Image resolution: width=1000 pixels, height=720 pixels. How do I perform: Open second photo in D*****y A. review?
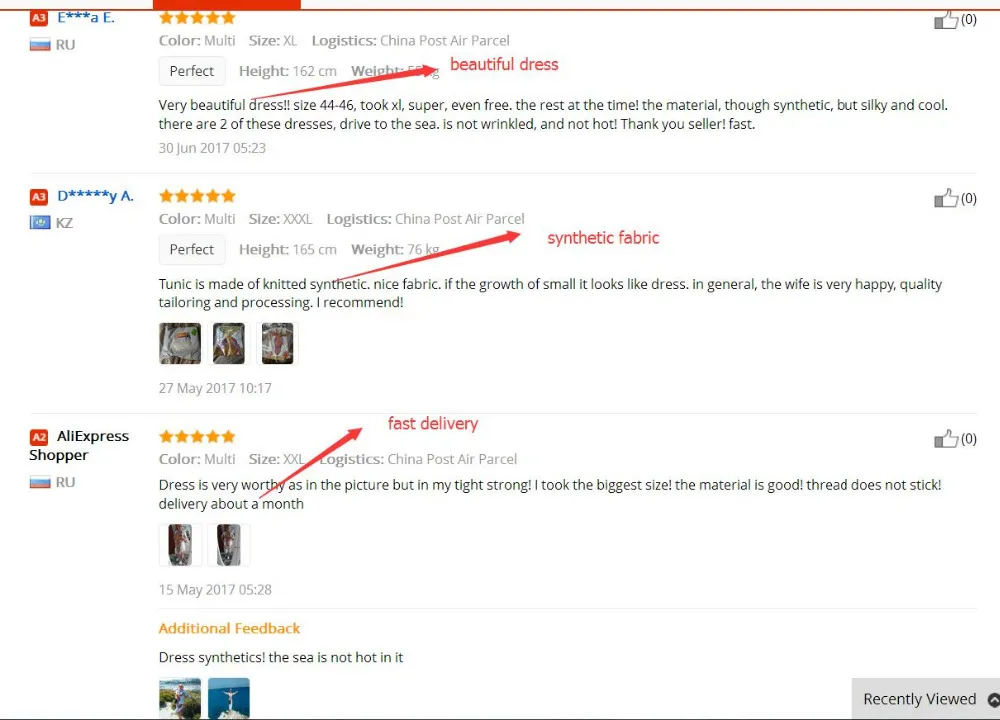(228, 344)
